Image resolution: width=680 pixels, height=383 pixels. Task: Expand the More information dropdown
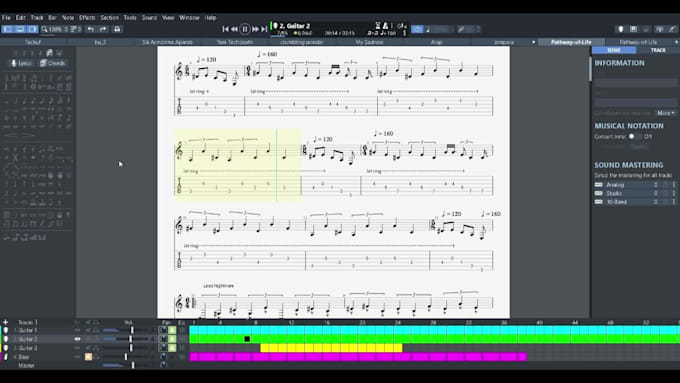point(666,113)
